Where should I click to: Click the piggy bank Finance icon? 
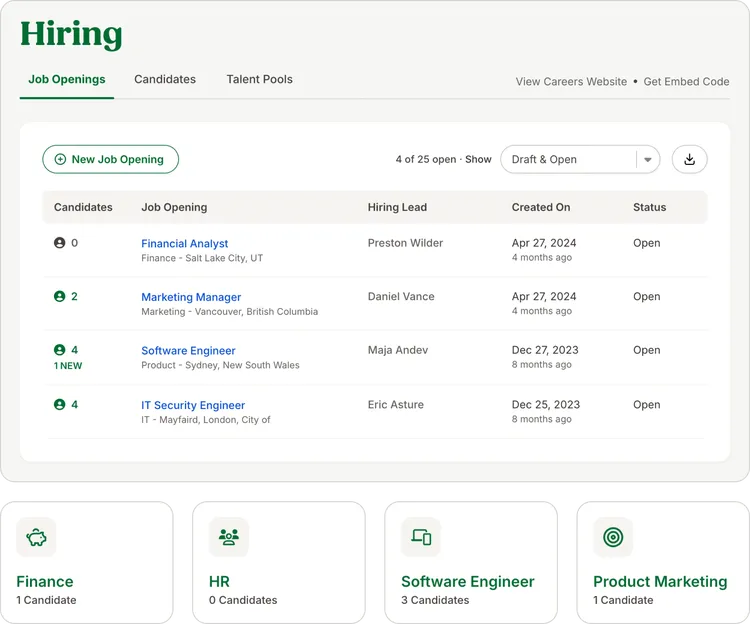coord(36,537)
